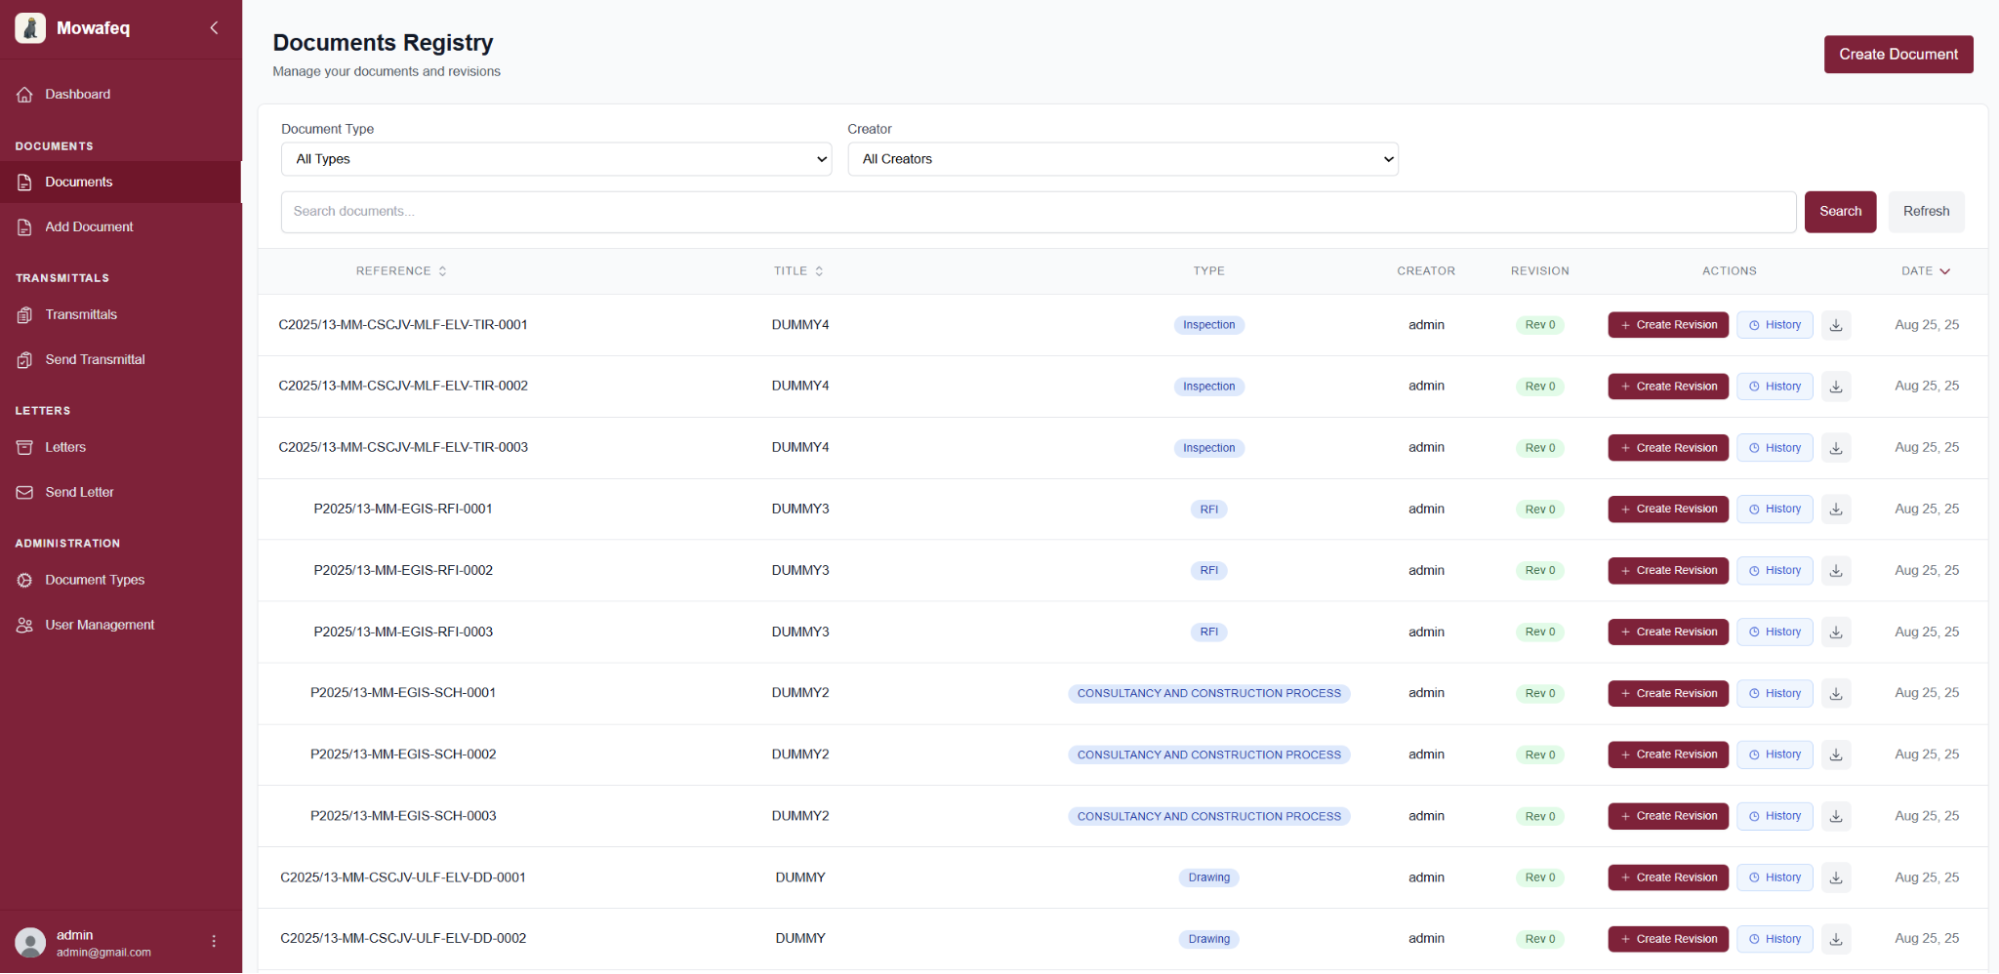Open the admin account options menu

point(213,941)
